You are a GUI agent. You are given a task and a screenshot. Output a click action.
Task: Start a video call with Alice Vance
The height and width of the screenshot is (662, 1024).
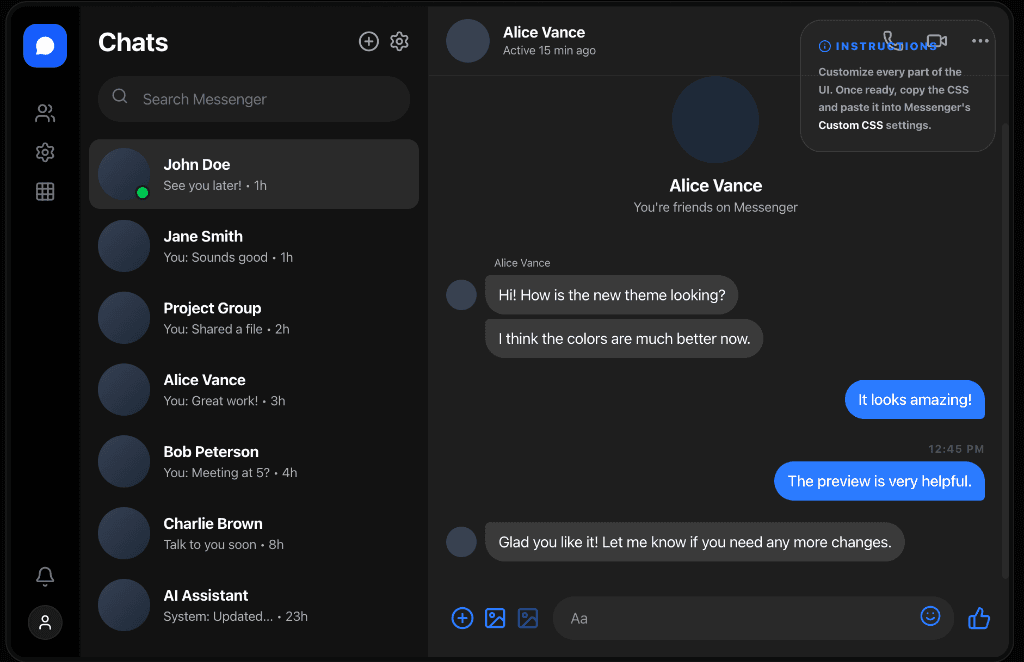(937, 40)
